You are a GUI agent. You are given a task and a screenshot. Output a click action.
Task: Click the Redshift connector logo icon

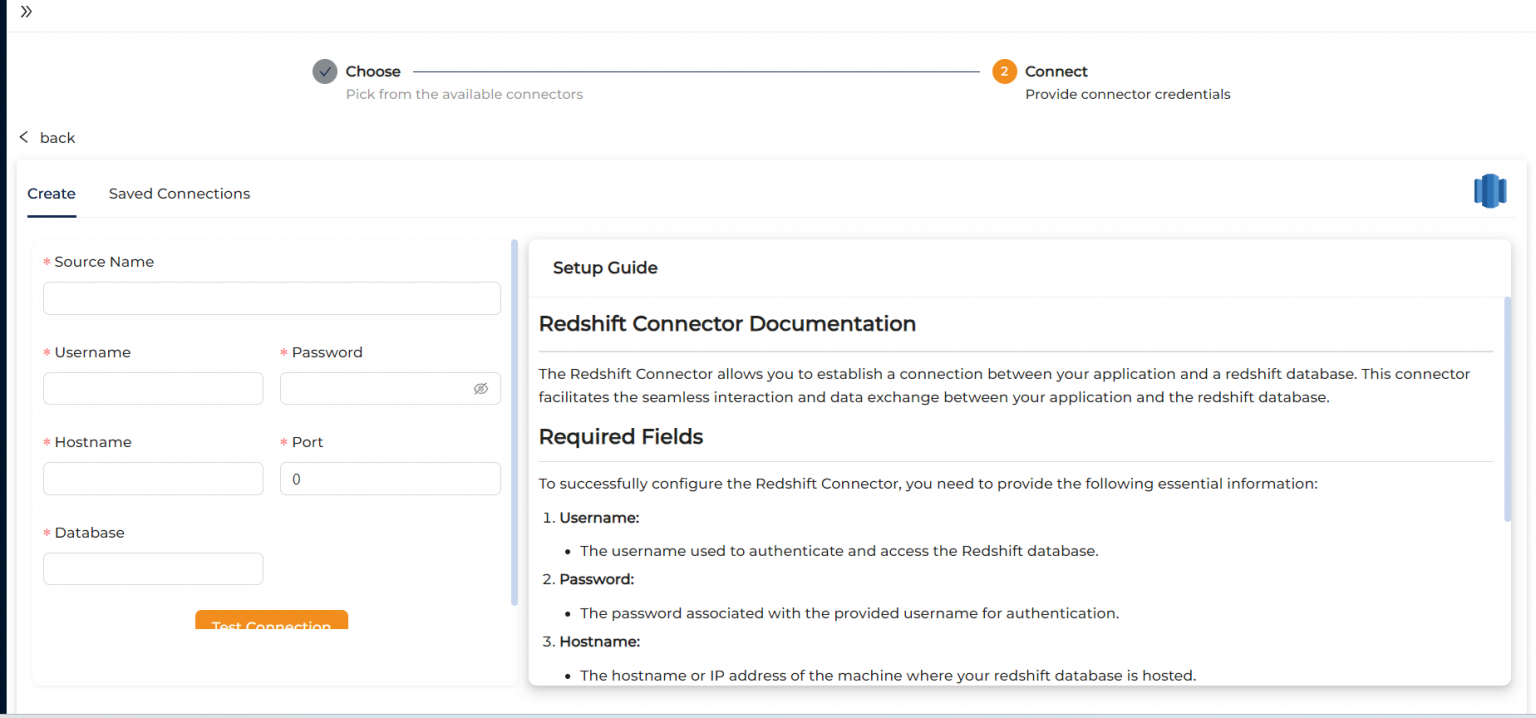(x=1489, y=190)
